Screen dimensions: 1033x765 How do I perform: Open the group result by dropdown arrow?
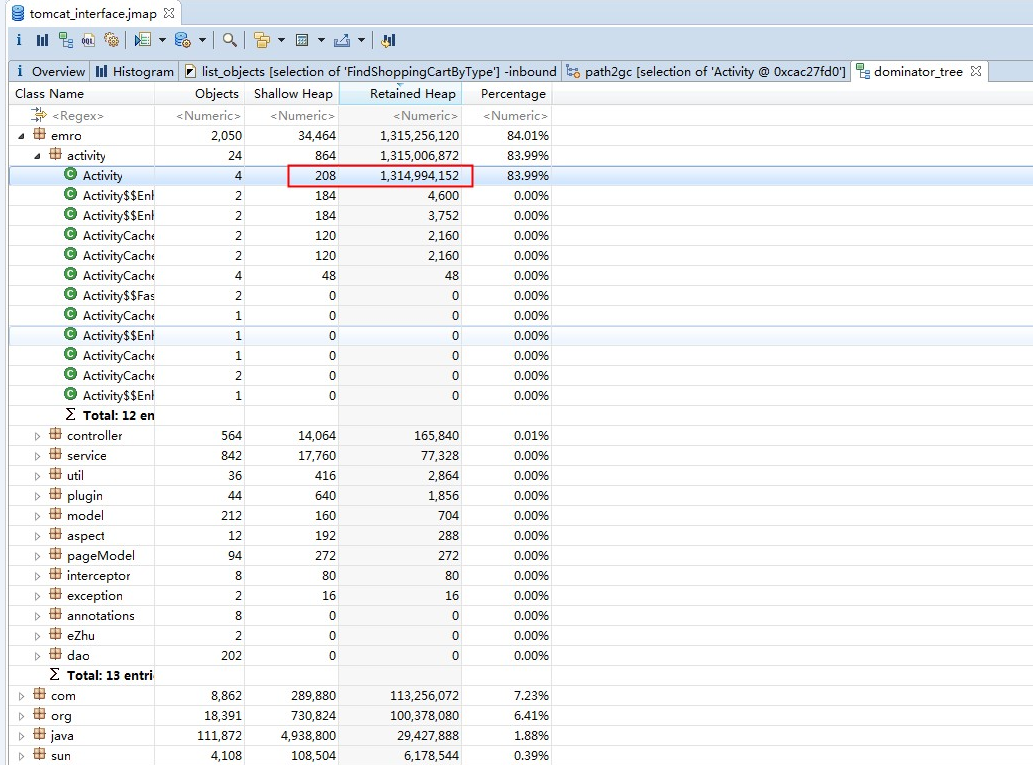[x=281, y=40]
